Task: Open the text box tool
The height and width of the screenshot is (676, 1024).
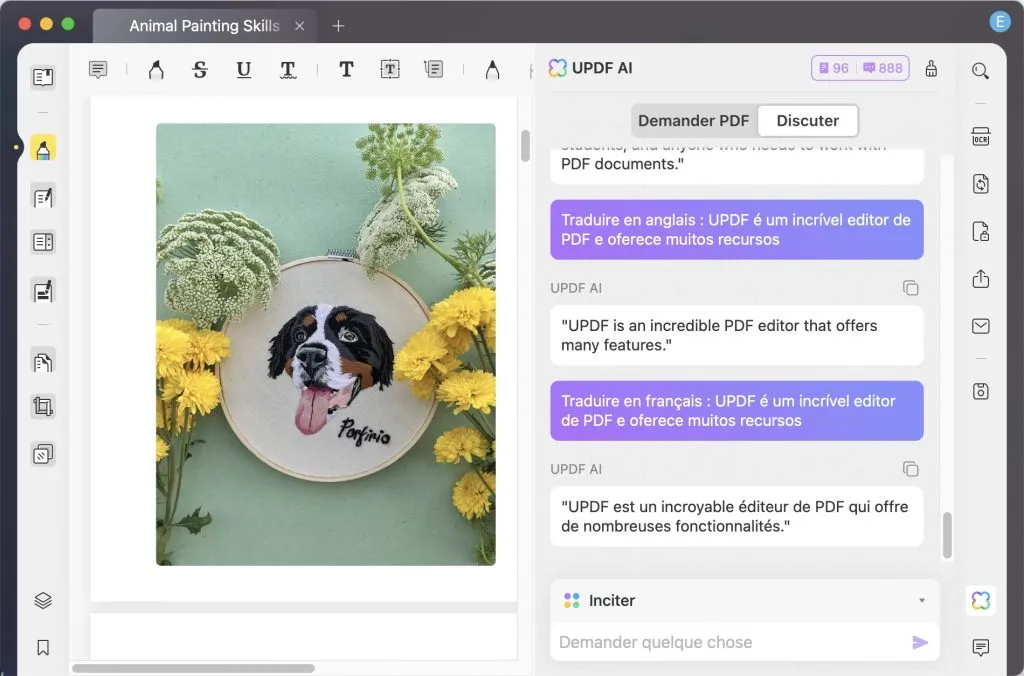Action: coord(389,70)
